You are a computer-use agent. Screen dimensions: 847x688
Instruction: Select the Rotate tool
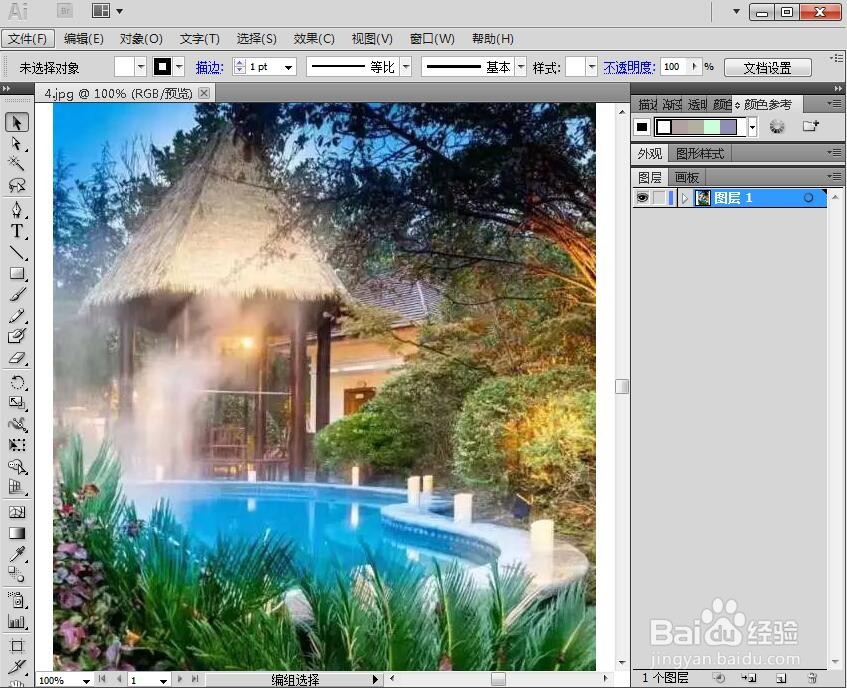[17, 383]
